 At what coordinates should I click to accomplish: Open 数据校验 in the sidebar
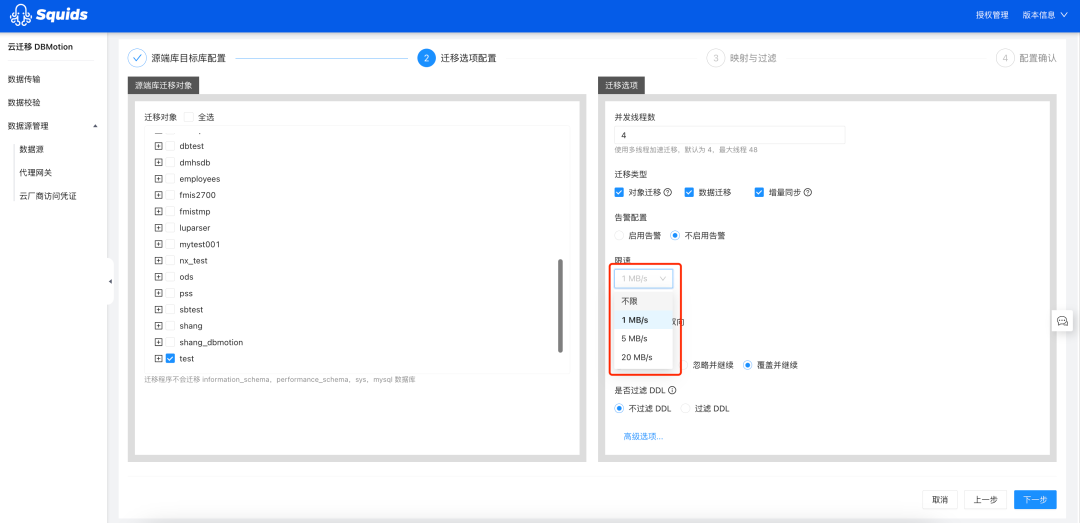(x=24, y=103)
